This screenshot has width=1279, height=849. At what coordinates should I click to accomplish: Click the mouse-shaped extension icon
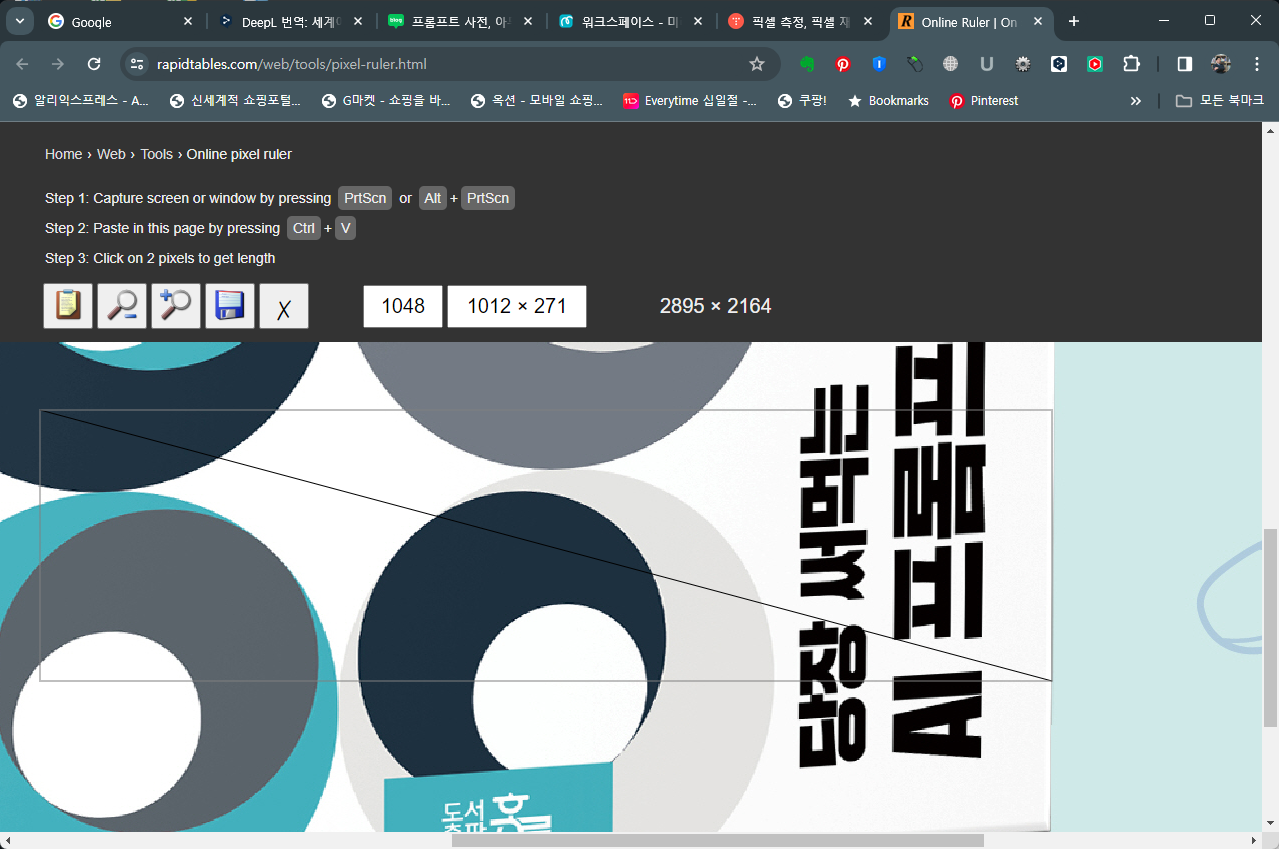[x=915, y=64]
